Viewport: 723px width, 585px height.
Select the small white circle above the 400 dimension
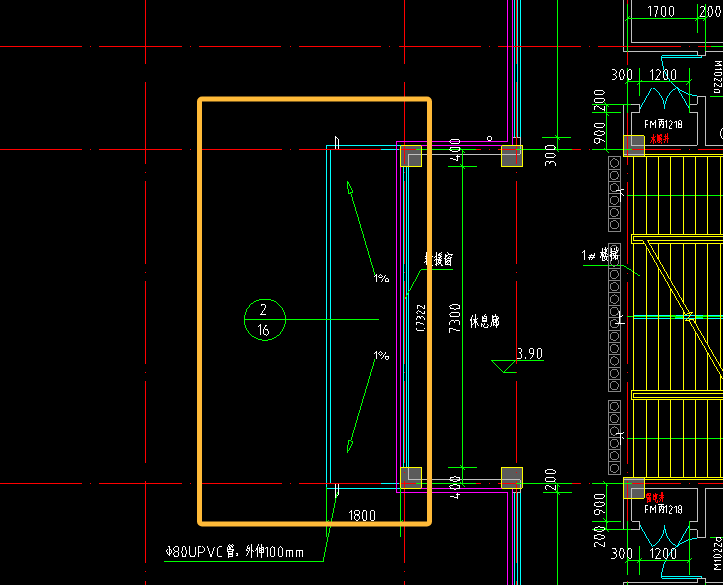489,138
